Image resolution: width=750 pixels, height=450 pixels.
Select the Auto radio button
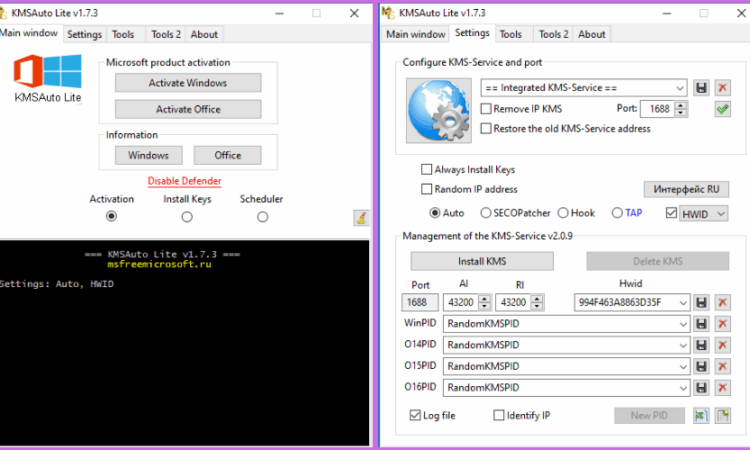(435, 213)
